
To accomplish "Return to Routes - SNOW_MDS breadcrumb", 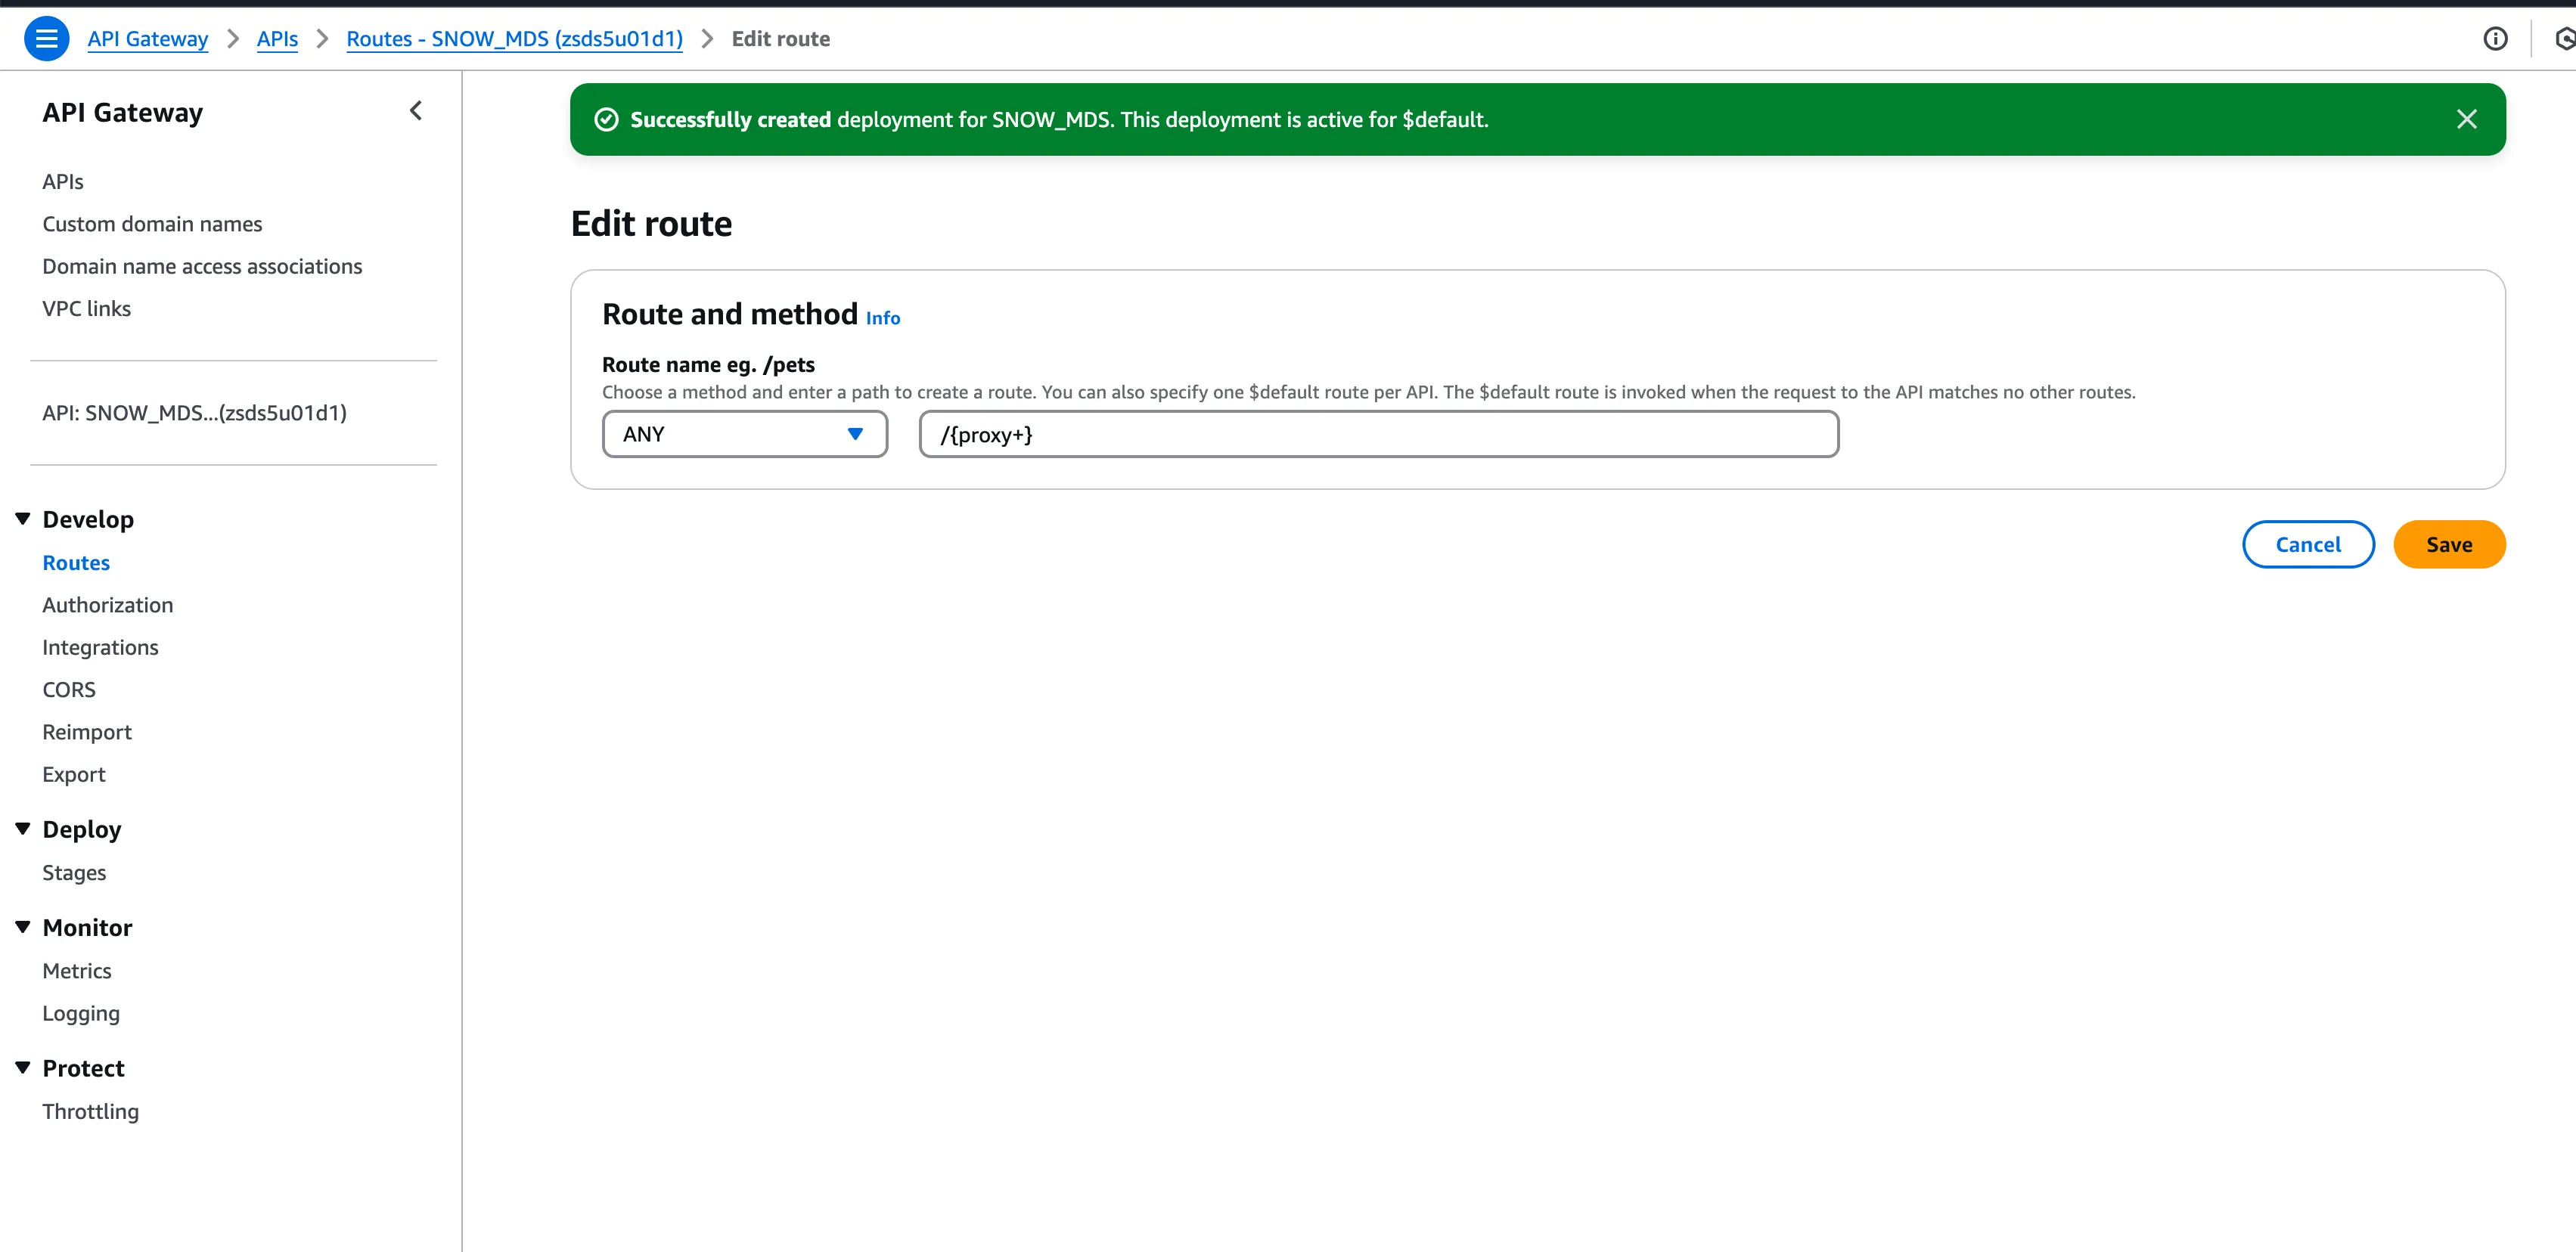I will click(x=514, y=39).
